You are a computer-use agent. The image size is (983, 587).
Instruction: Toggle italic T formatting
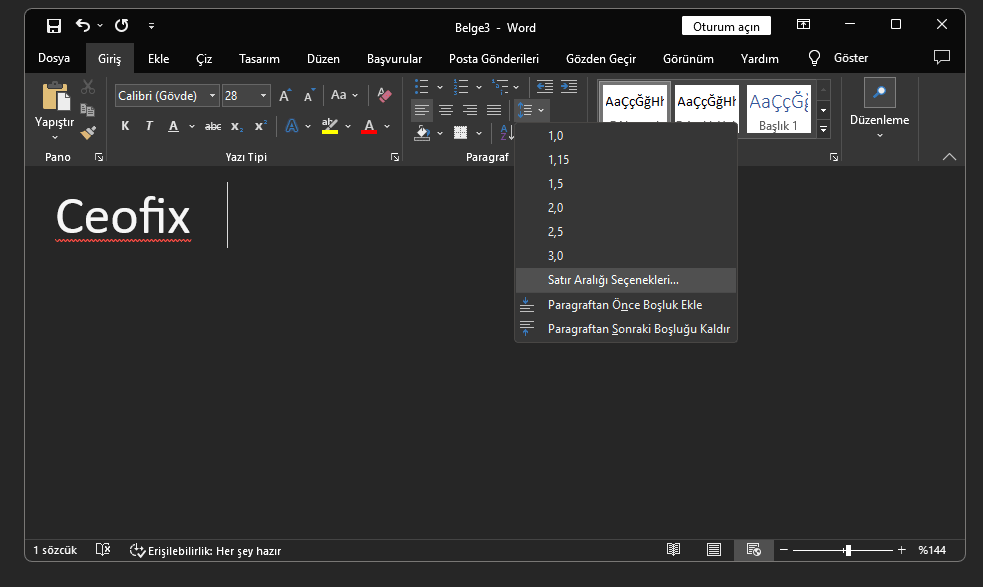[149, 126]
